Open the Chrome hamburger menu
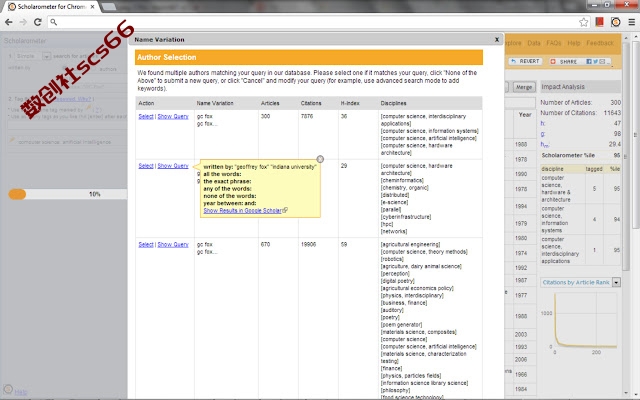Viewport: 640px width, 400px height. (631, 22)
